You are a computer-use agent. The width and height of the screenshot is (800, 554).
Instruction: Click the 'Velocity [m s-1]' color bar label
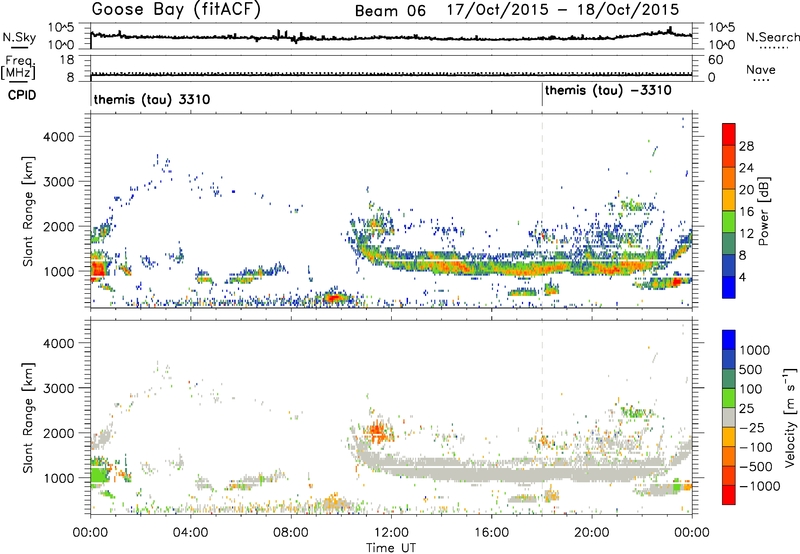(x=790, y=418)
